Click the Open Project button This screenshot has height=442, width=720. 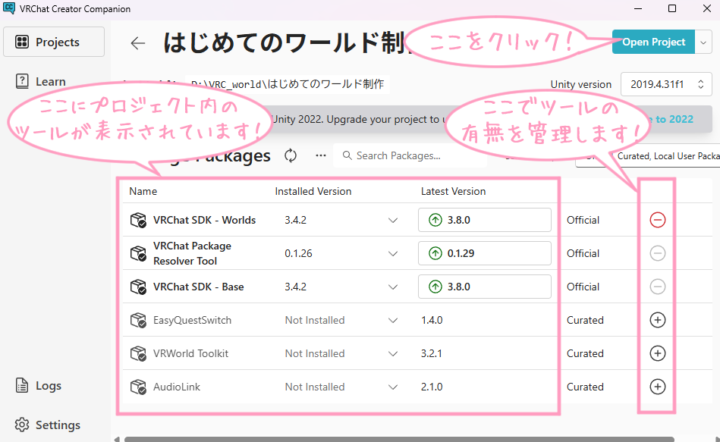tap(653, 42)
